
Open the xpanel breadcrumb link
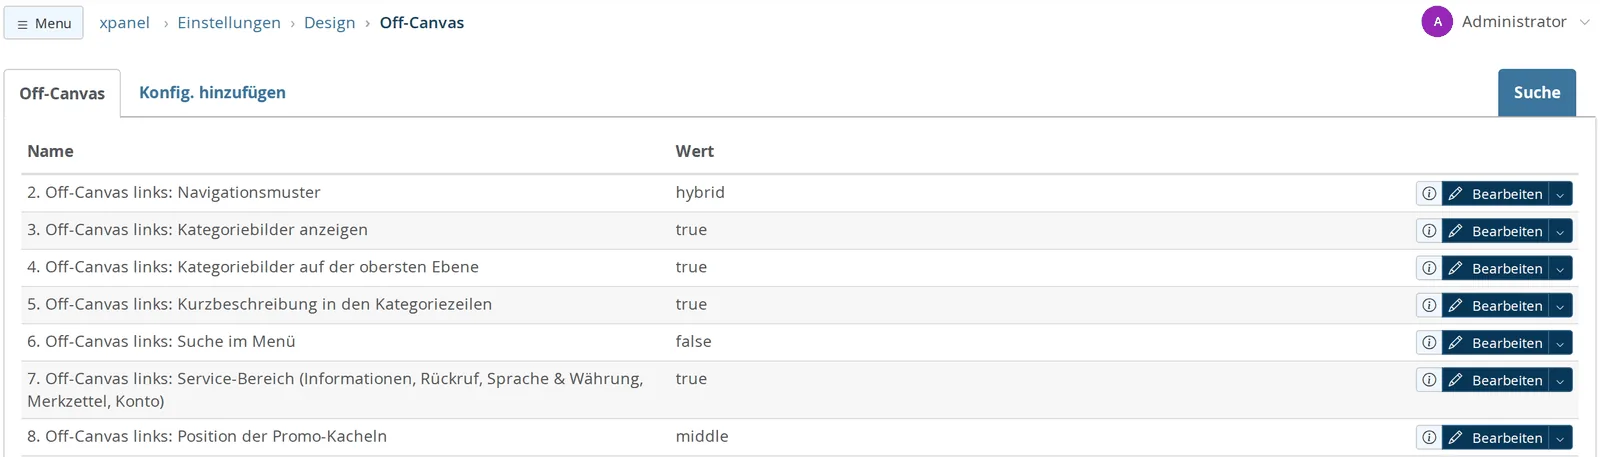[124, 22]
